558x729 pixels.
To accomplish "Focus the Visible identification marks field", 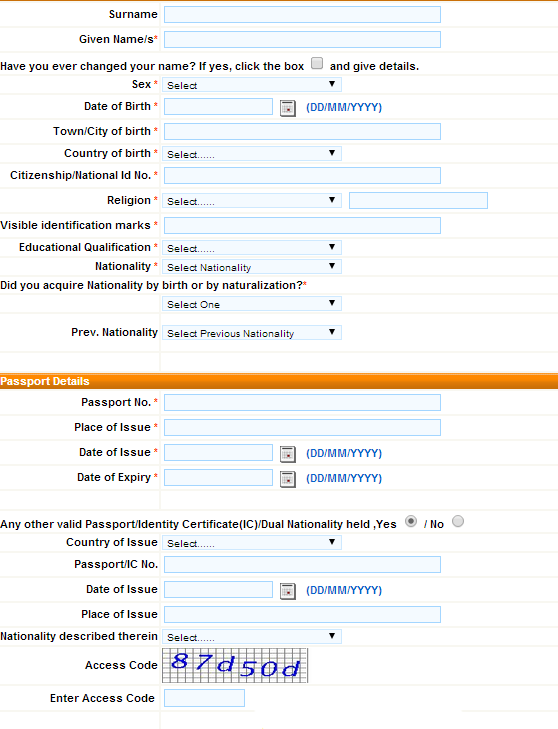I will click(x=302, y=225).
